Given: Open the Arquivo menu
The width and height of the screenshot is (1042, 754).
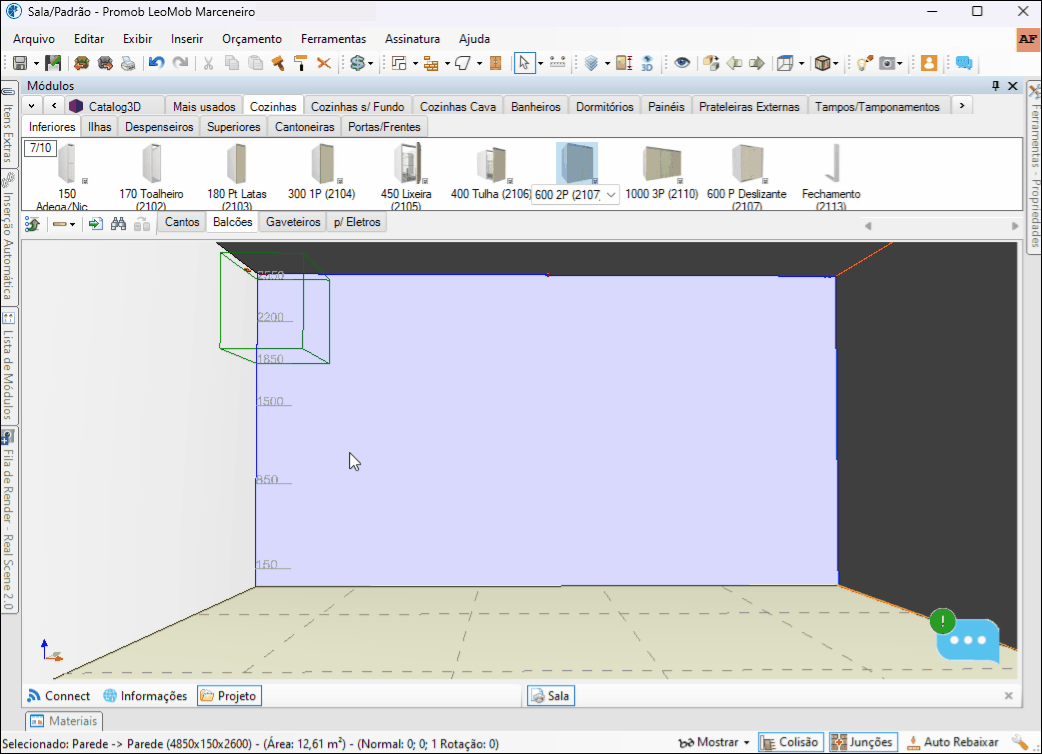Looking at the screenshot, I should tap(34, 39).
